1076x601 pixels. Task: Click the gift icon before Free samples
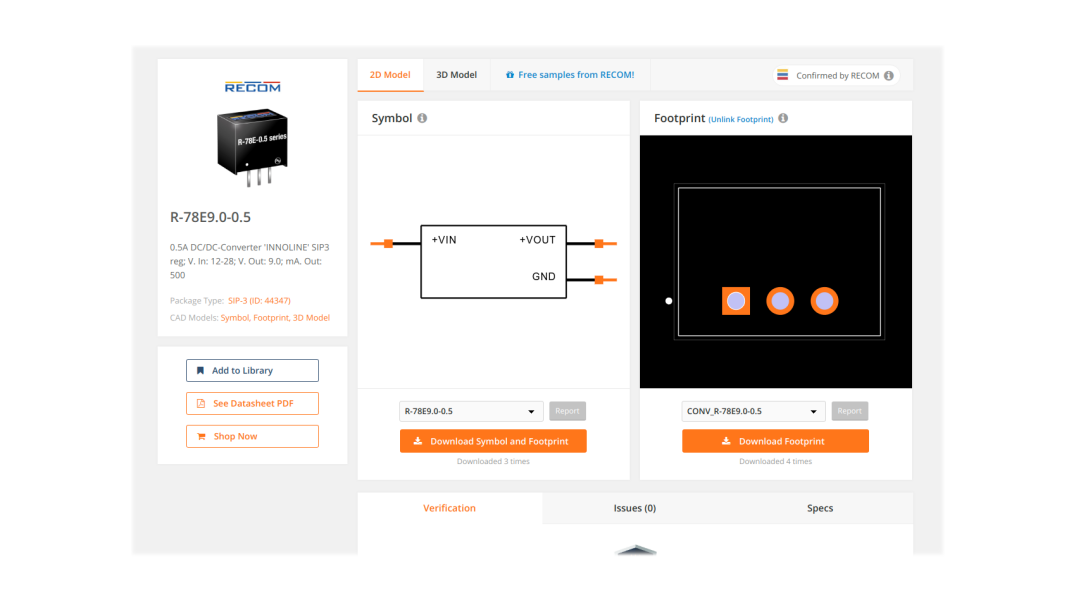[x=510, y=75]
